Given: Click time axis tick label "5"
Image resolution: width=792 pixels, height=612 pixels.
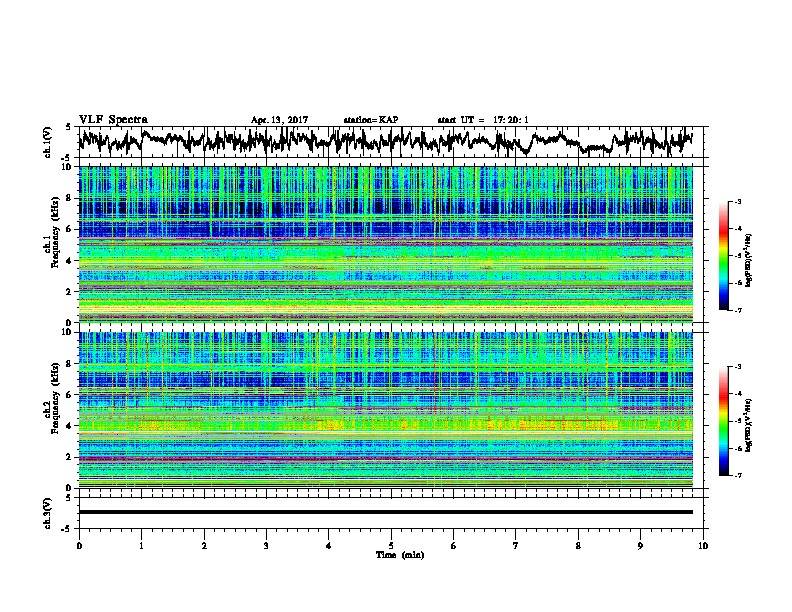Looking at the screenshot, I should pyautogui.click(x=391, y=546).
